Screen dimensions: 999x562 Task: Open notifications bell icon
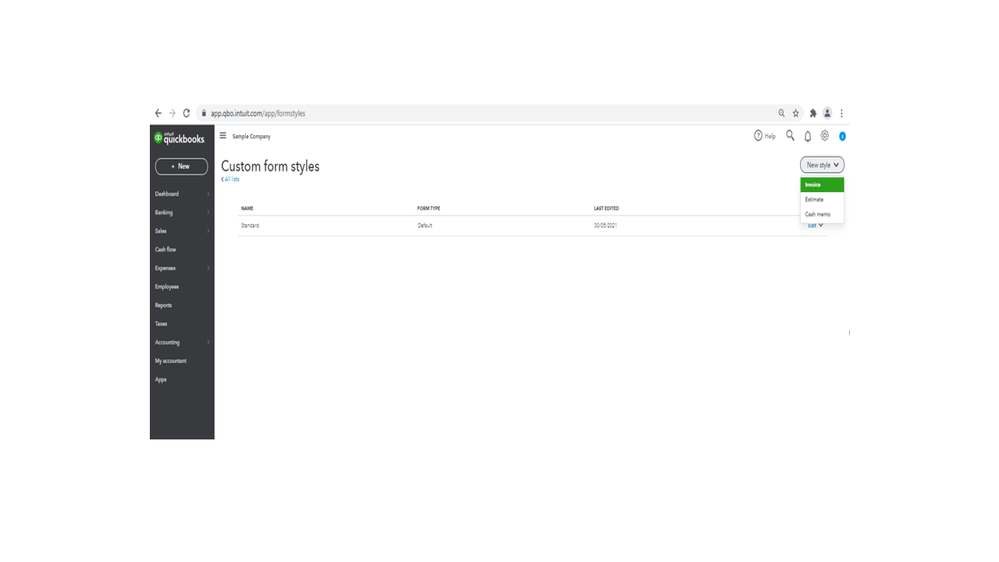pos(807,136)
